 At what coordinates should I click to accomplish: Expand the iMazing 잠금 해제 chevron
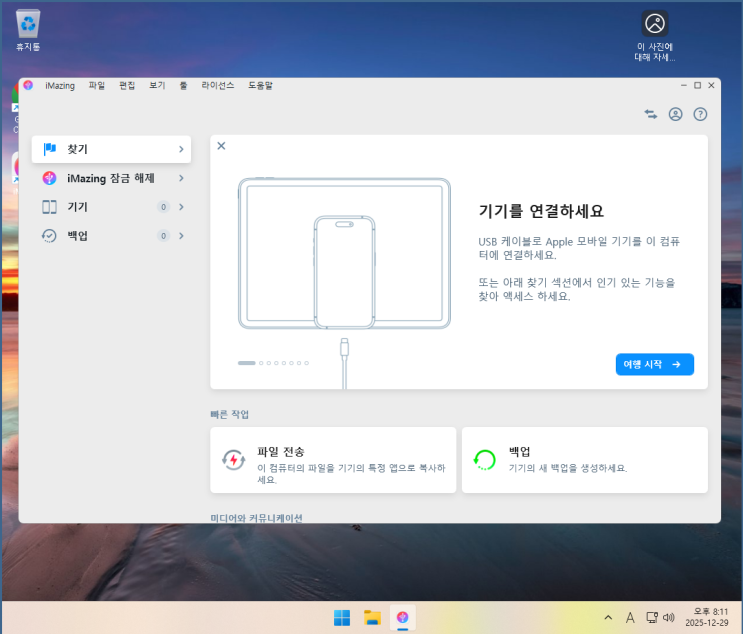(x=181, y=178)
